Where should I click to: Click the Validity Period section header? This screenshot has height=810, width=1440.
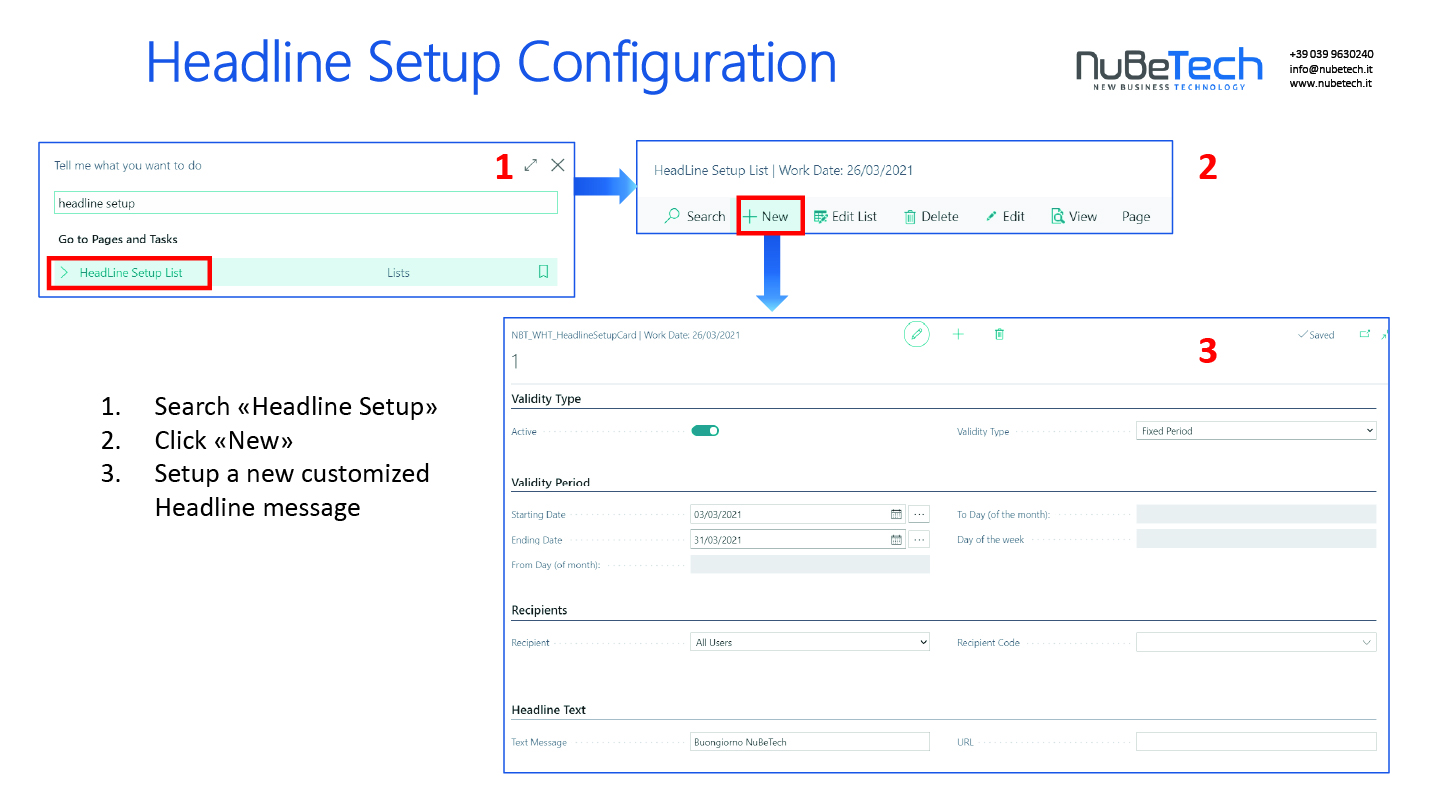pos(551,482)
